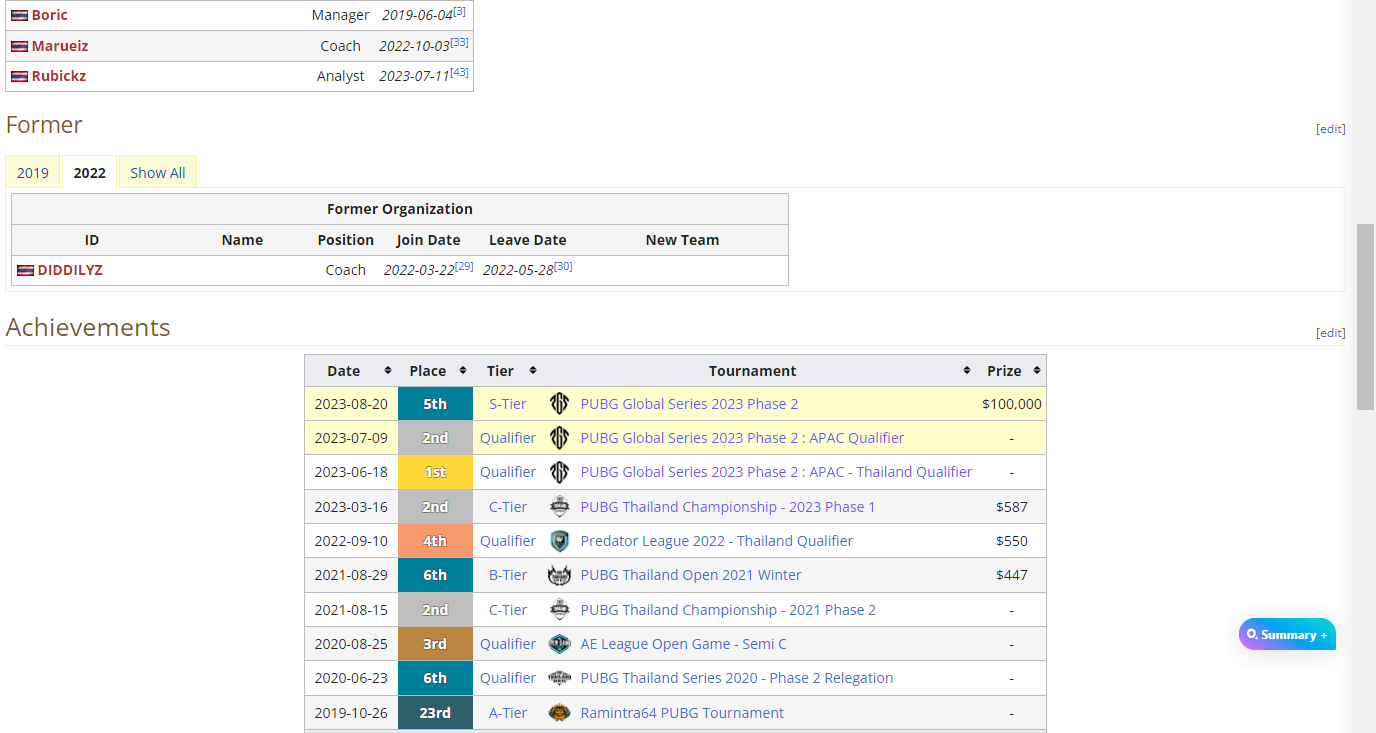The image size is (1376, 733).
Task: Click the Ramintra64 PUBG Tournament icon
Action: click(x=560, y=713)
